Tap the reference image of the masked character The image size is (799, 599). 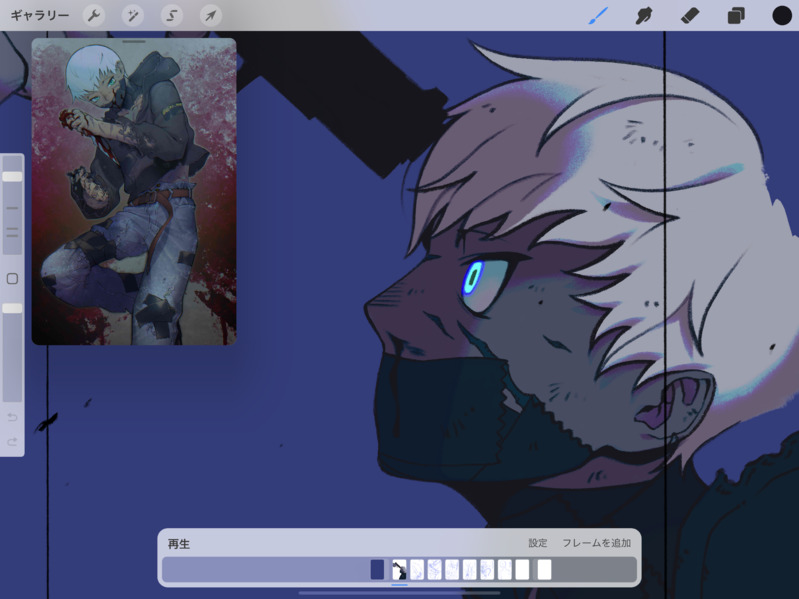tap(134, 194)
